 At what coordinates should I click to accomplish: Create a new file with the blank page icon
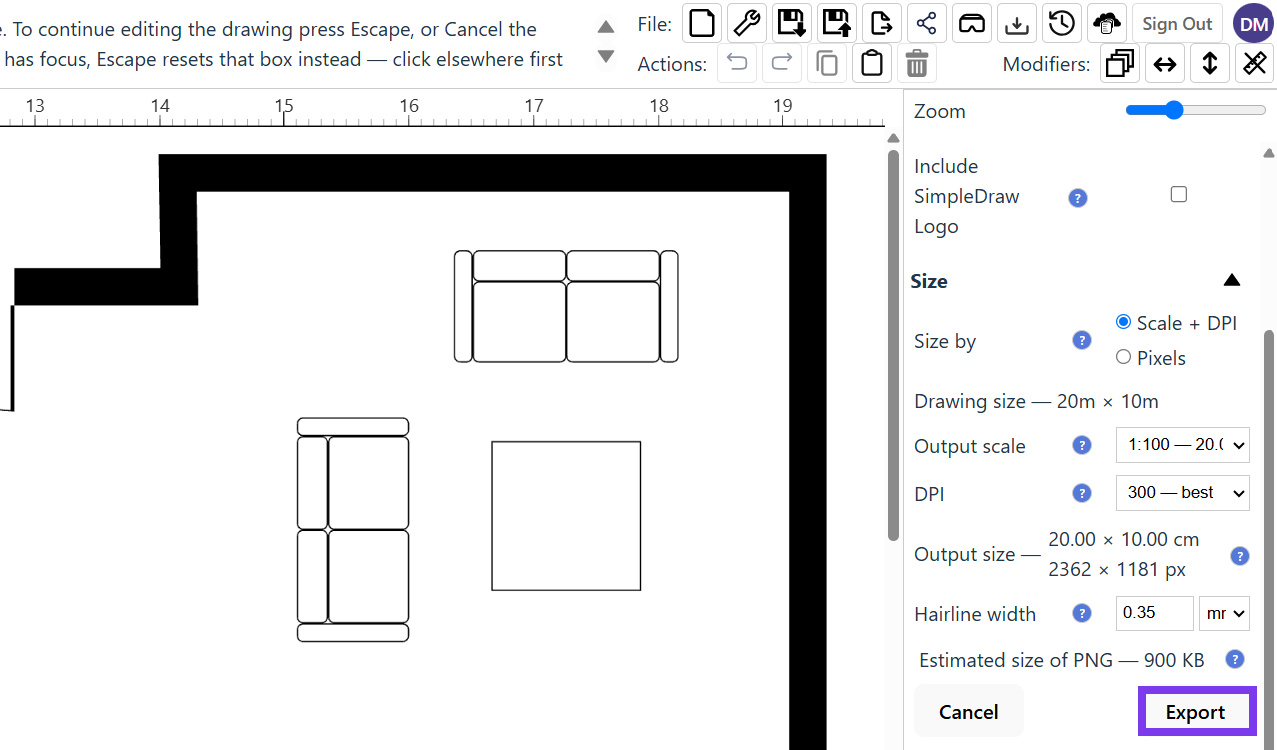coord(702,23)
